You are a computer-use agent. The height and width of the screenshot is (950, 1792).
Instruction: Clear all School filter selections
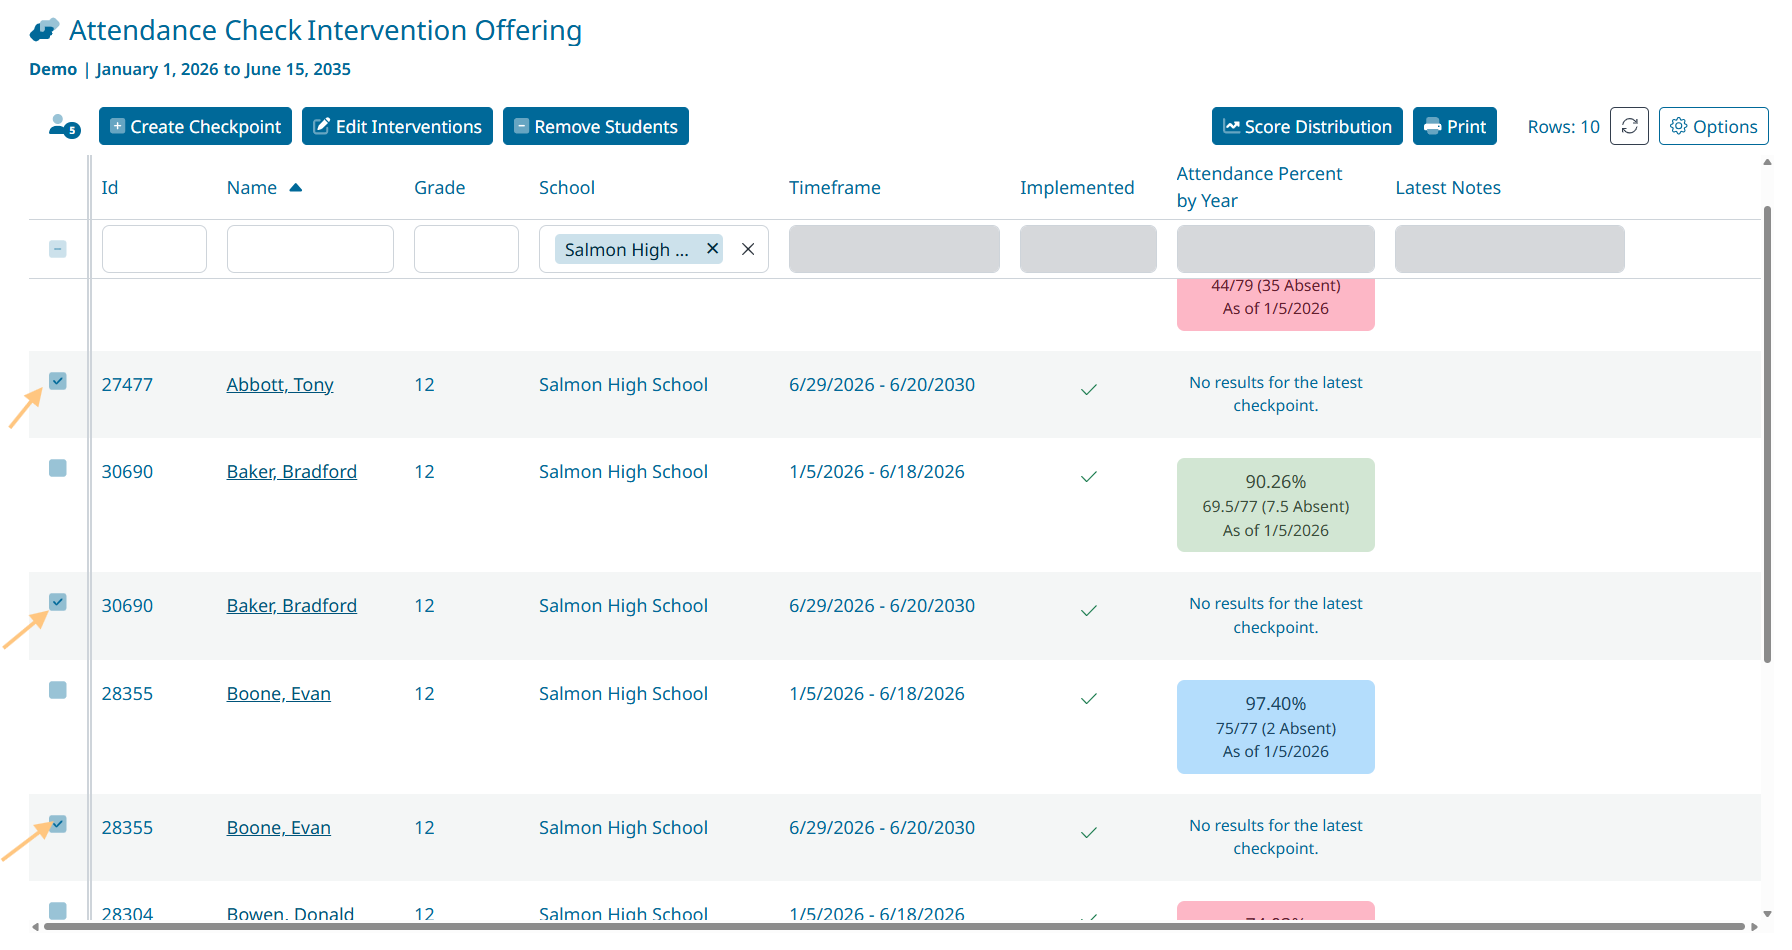pos(748,249)
